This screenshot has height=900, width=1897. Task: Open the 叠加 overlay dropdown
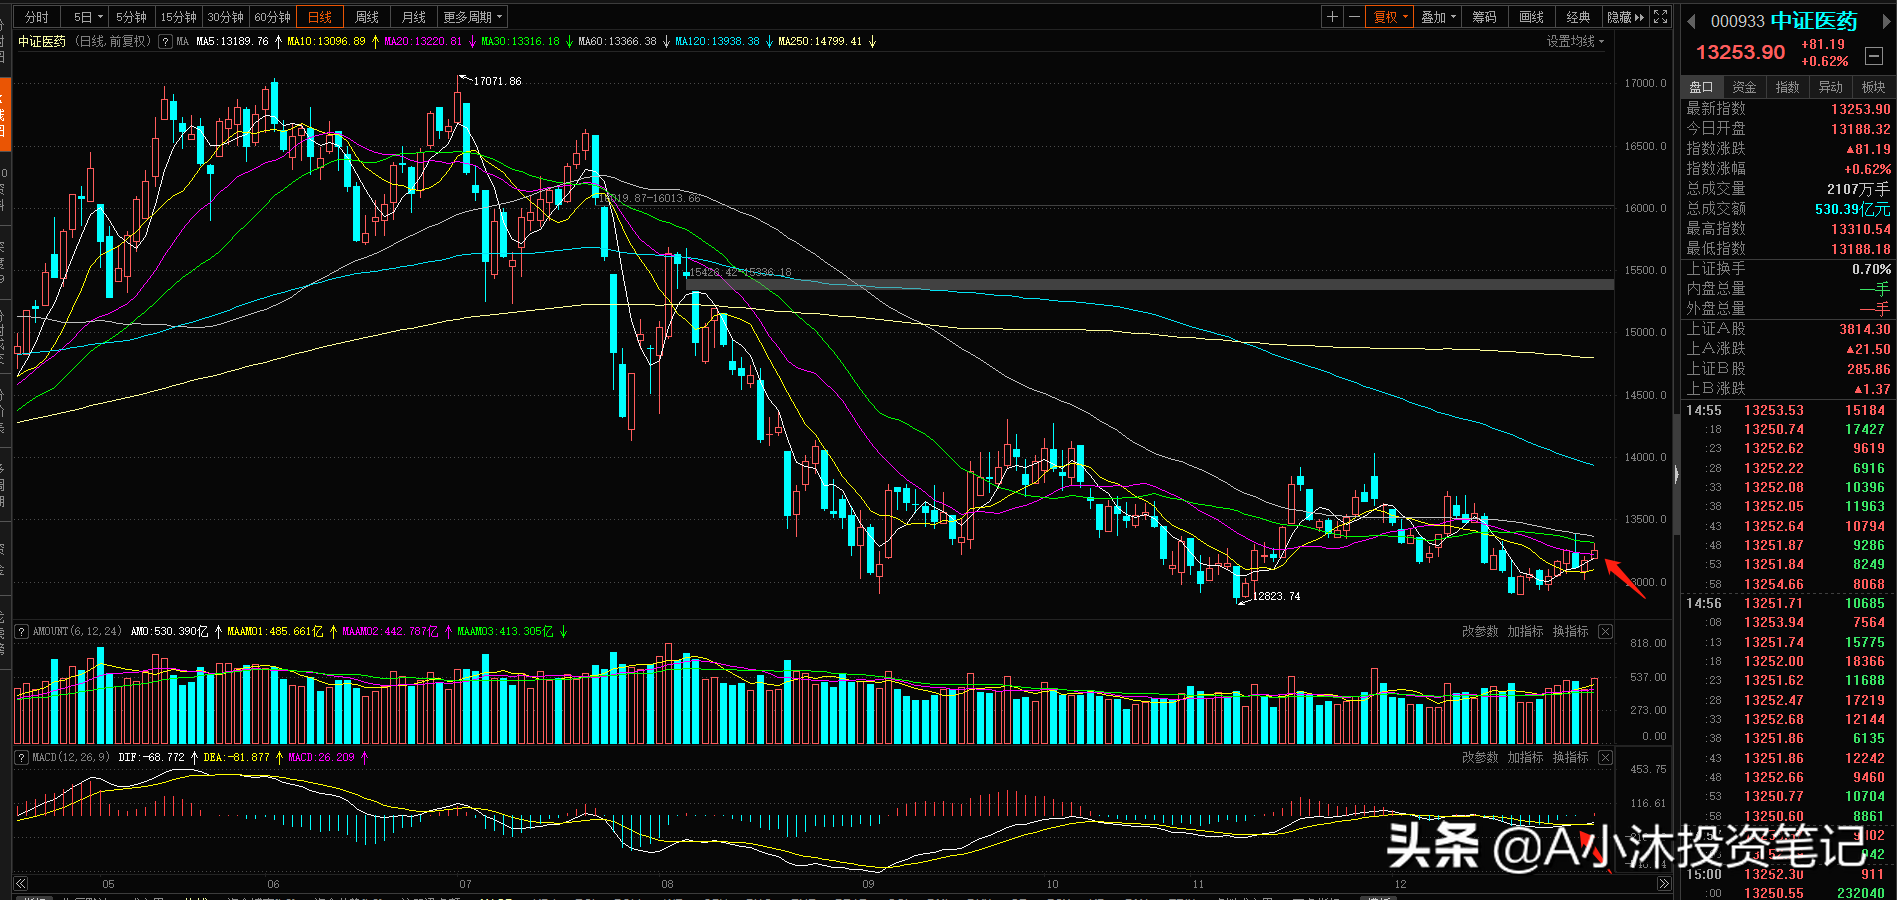coord(1439,17)
